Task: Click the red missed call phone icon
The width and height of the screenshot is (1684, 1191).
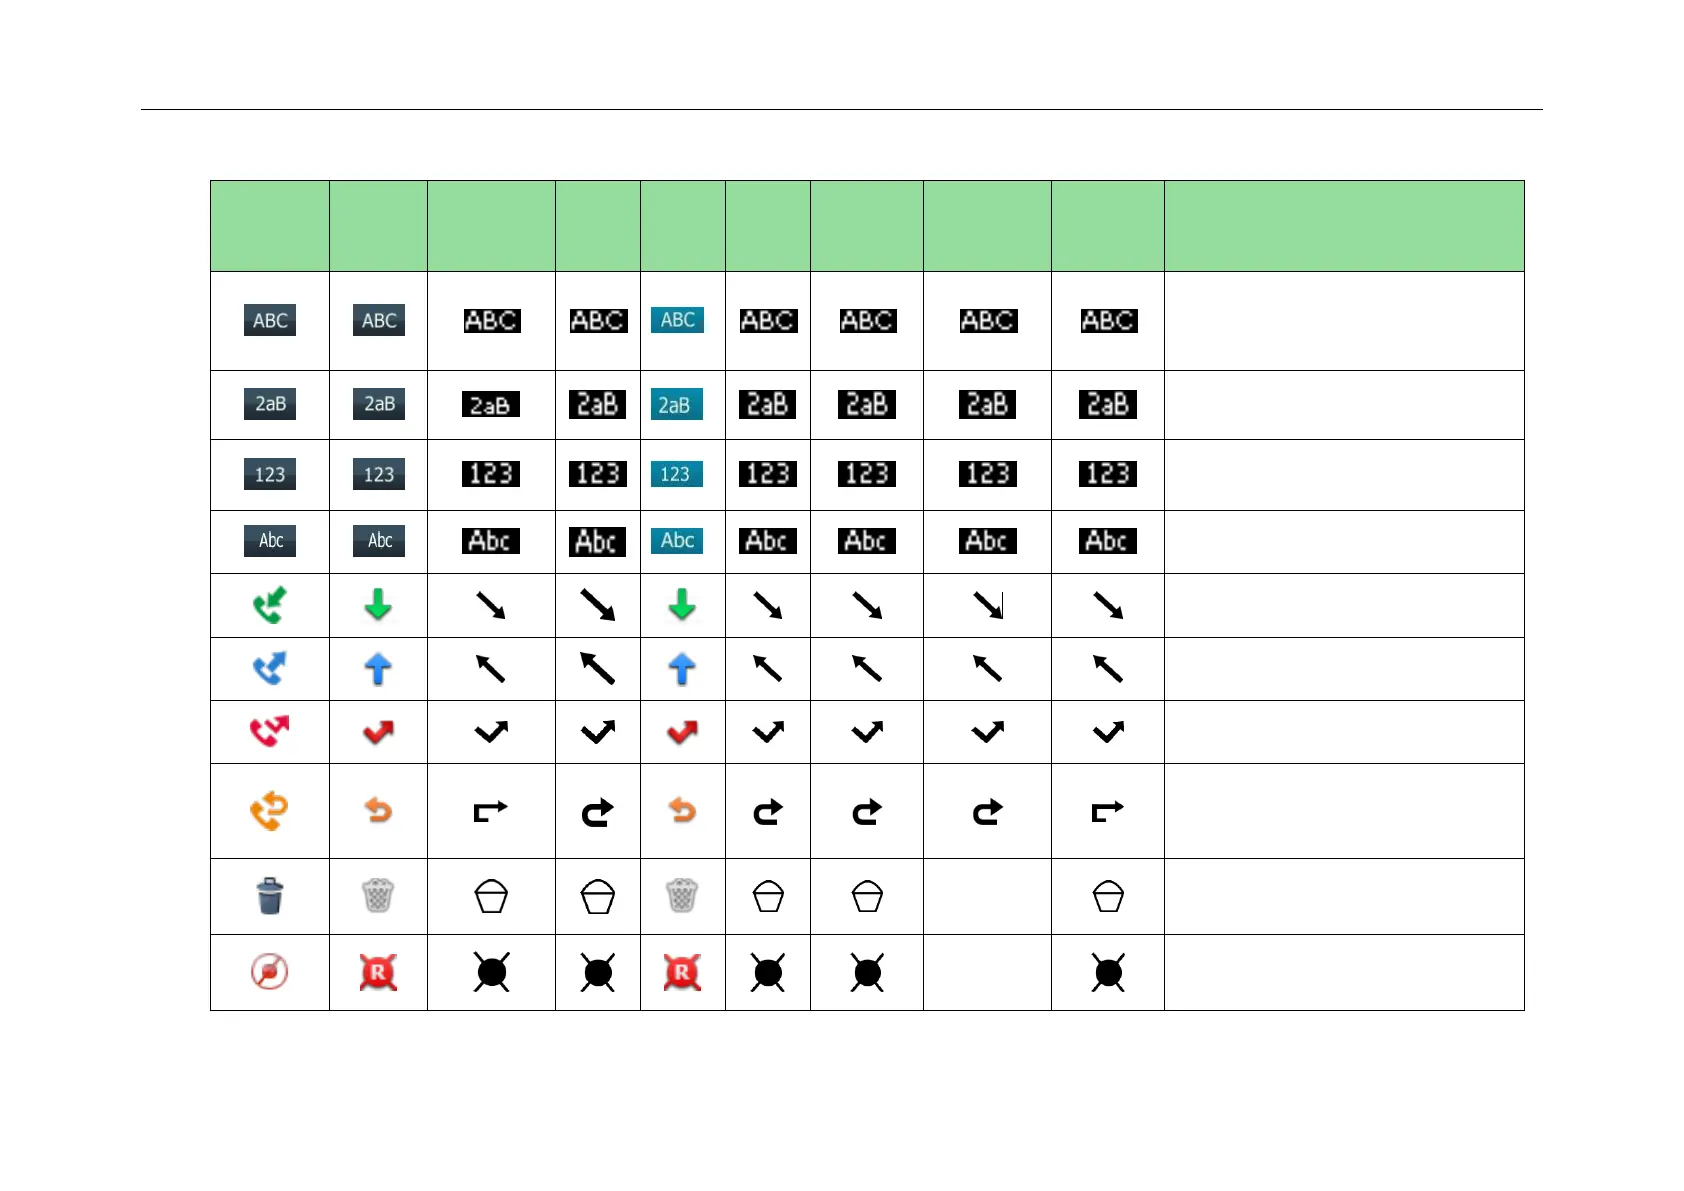Action: coord(269,731)
